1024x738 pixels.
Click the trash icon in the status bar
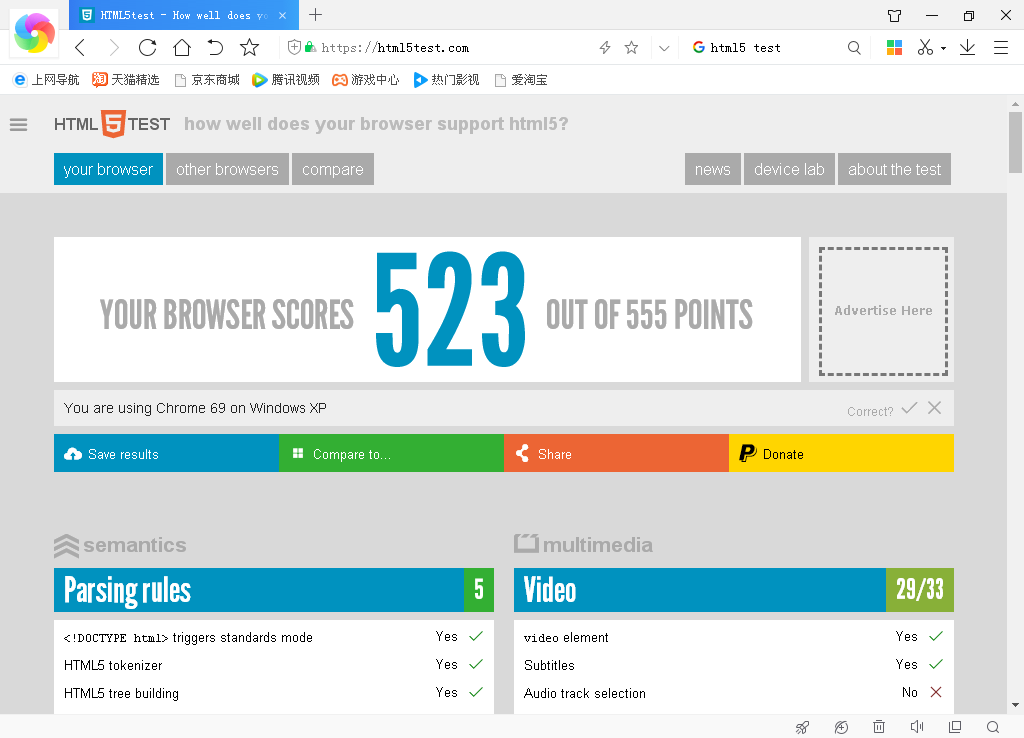point(879,727)
